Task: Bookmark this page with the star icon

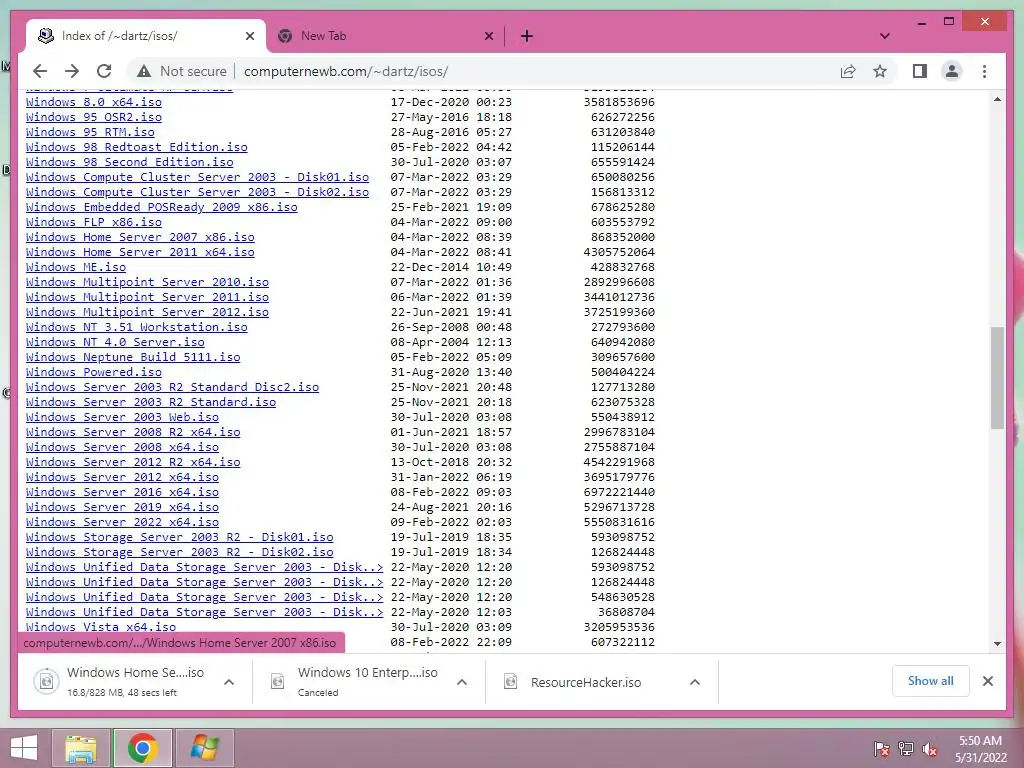Action: coord(880,71)
